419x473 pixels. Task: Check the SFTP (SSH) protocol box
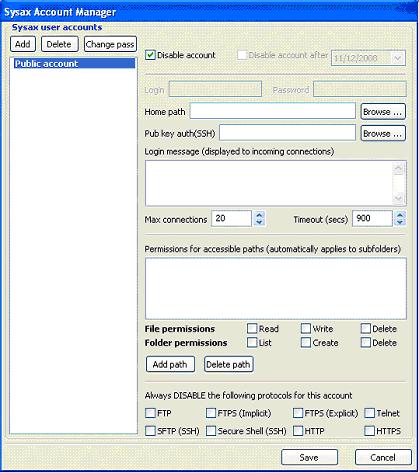150,431
